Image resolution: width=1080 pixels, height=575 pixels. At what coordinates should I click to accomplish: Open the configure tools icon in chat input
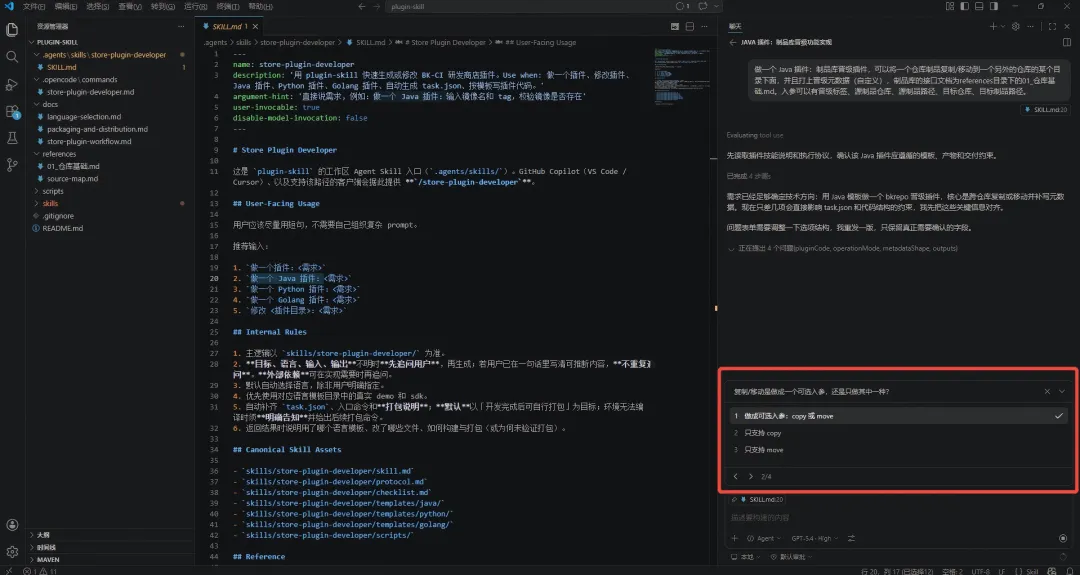click(851, 539)
